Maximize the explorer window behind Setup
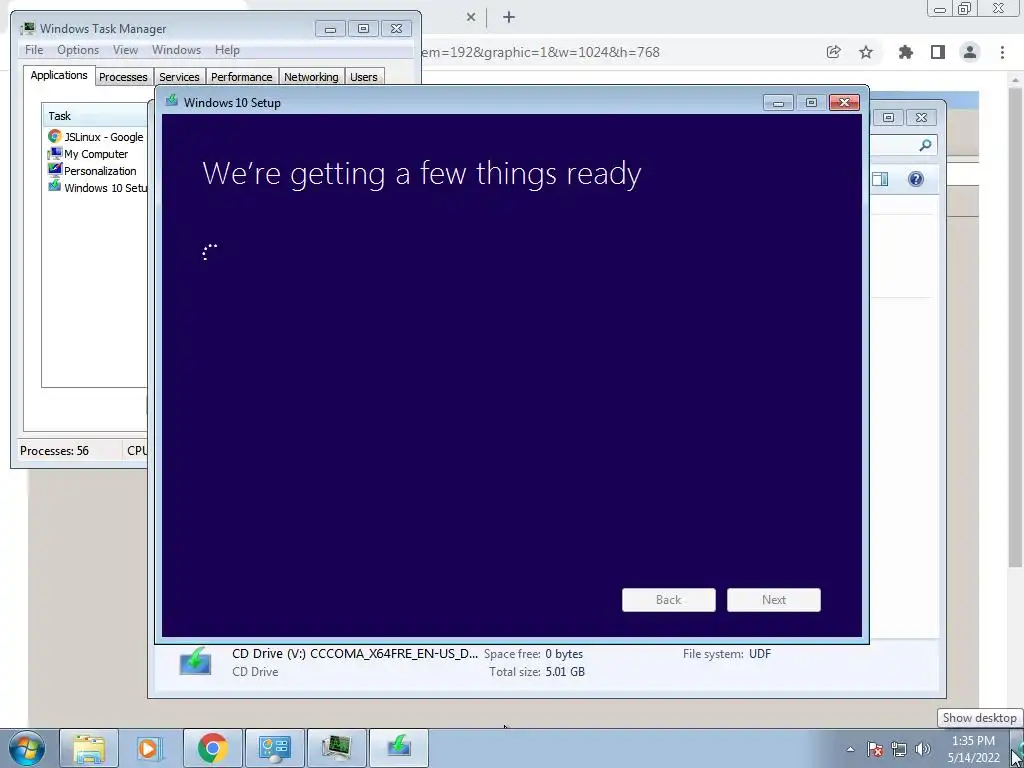 tap(888, 118)
